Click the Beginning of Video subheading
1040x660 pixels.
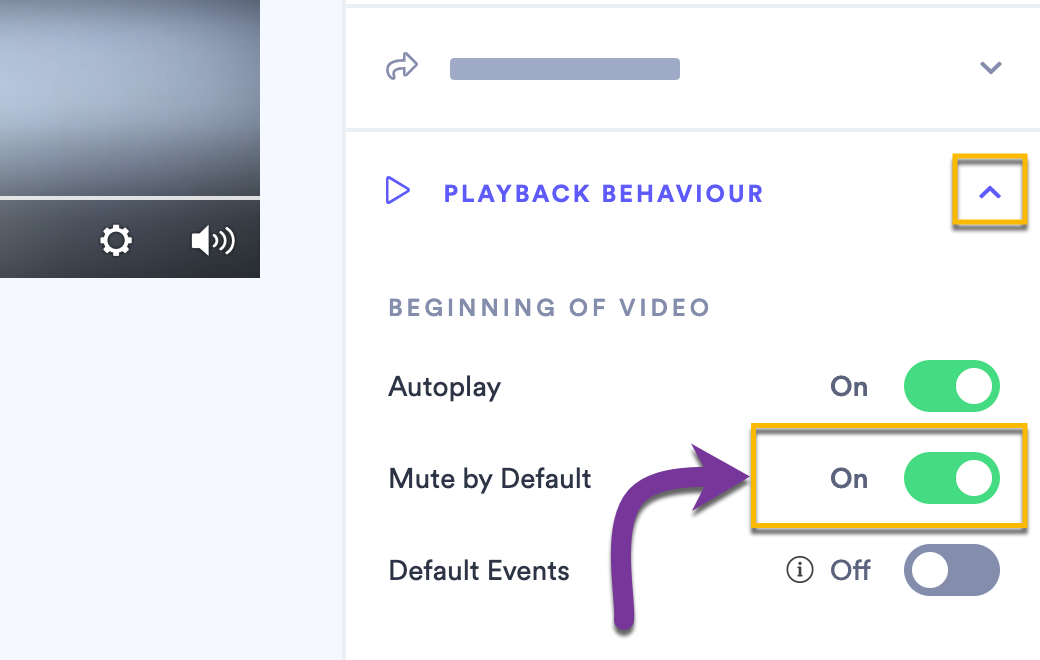(549, 307)
